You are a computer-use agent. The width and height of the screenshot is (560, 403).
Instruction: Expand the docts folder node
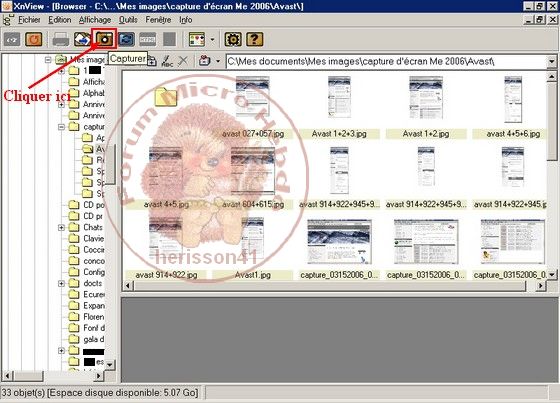61,283
